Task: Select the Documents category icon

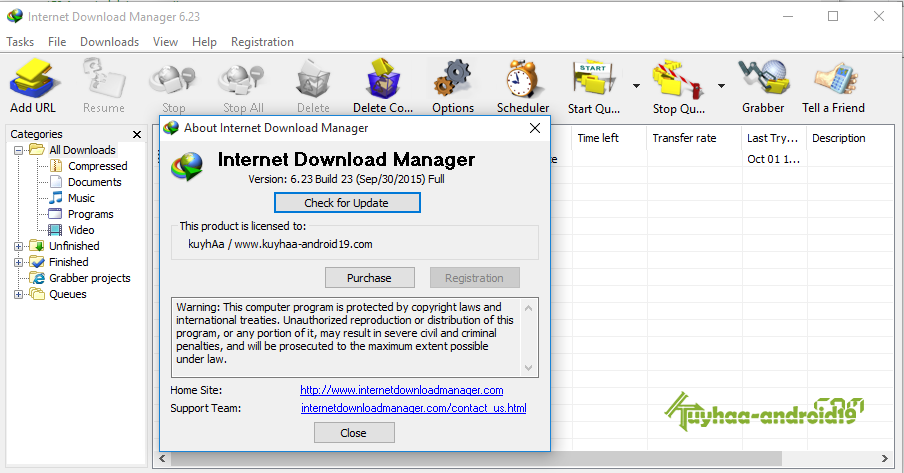Action: tap(56, 182)
